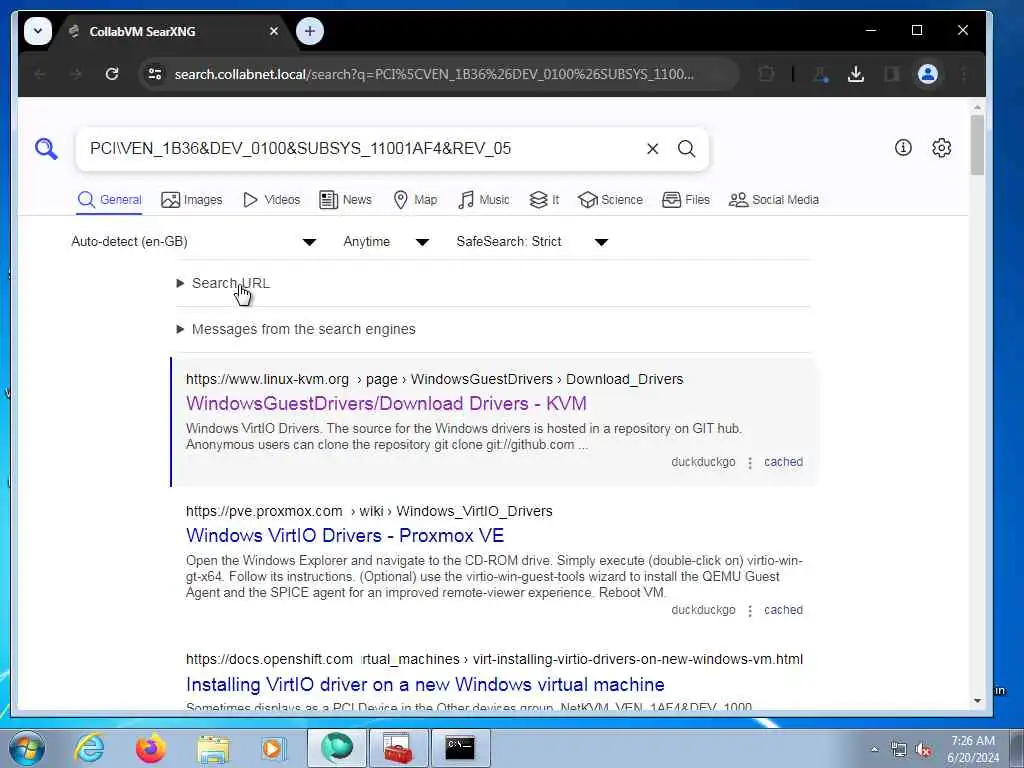Select the General search tab

click(x=109, y=200)
